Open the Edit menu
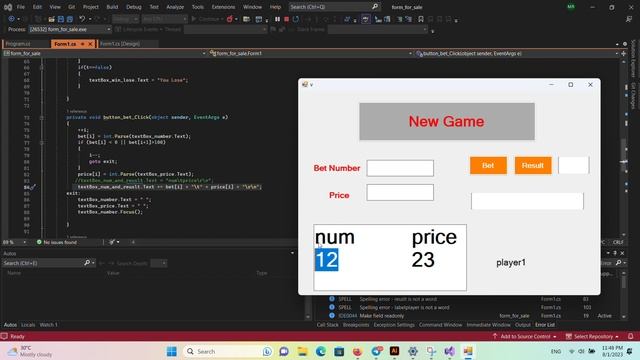 tap(37, 7)
